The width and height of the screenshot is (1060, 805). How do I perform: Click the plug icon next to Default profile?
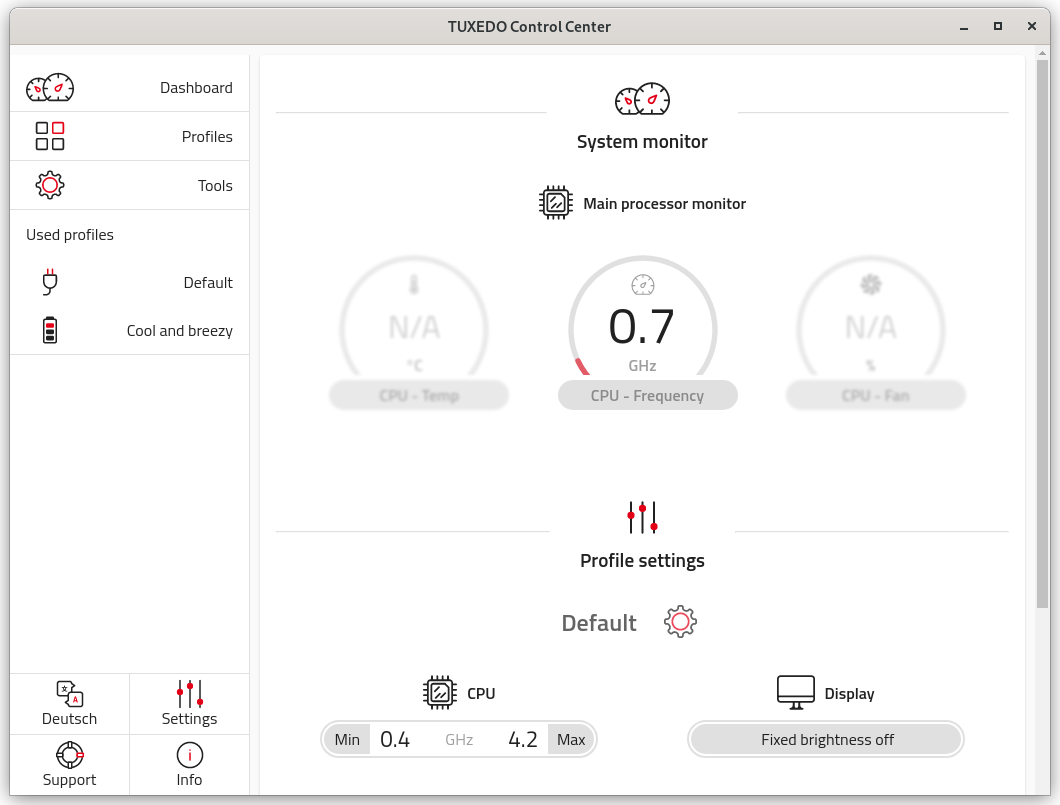pyautogui.click(x=49, y=283)
